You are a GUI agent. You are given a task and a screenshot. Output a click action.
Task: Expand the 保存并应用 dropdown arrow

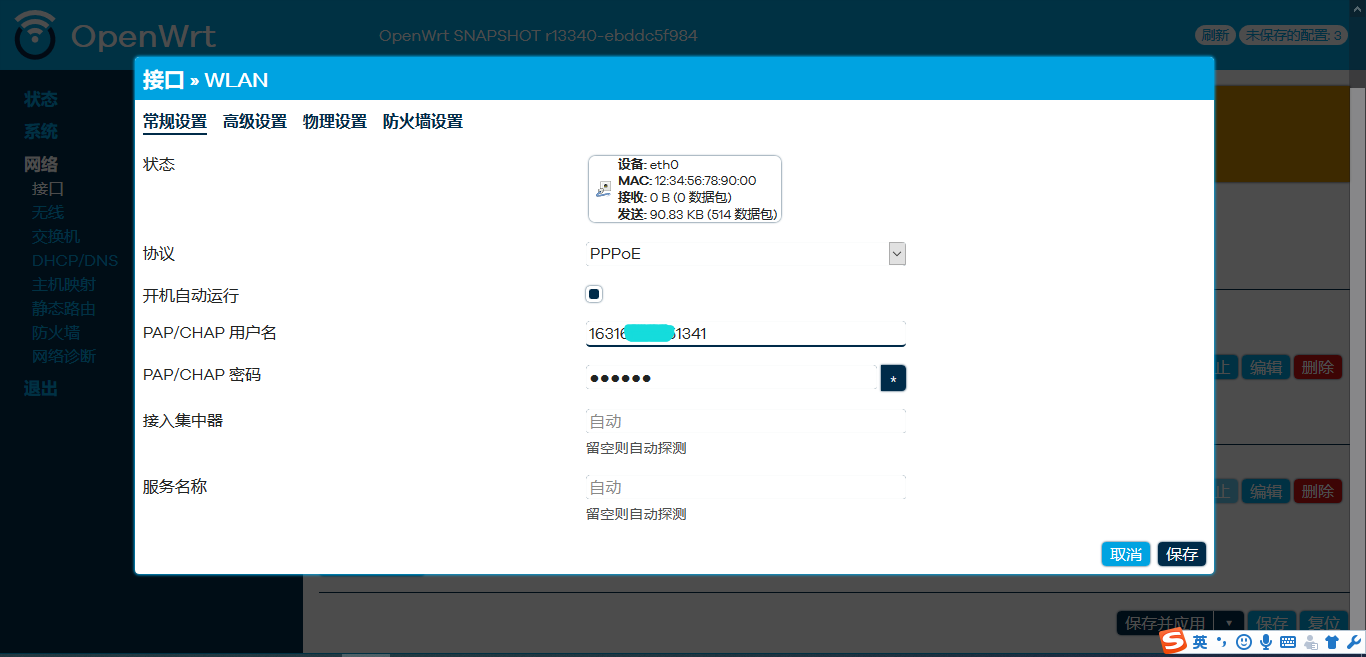1229,623
